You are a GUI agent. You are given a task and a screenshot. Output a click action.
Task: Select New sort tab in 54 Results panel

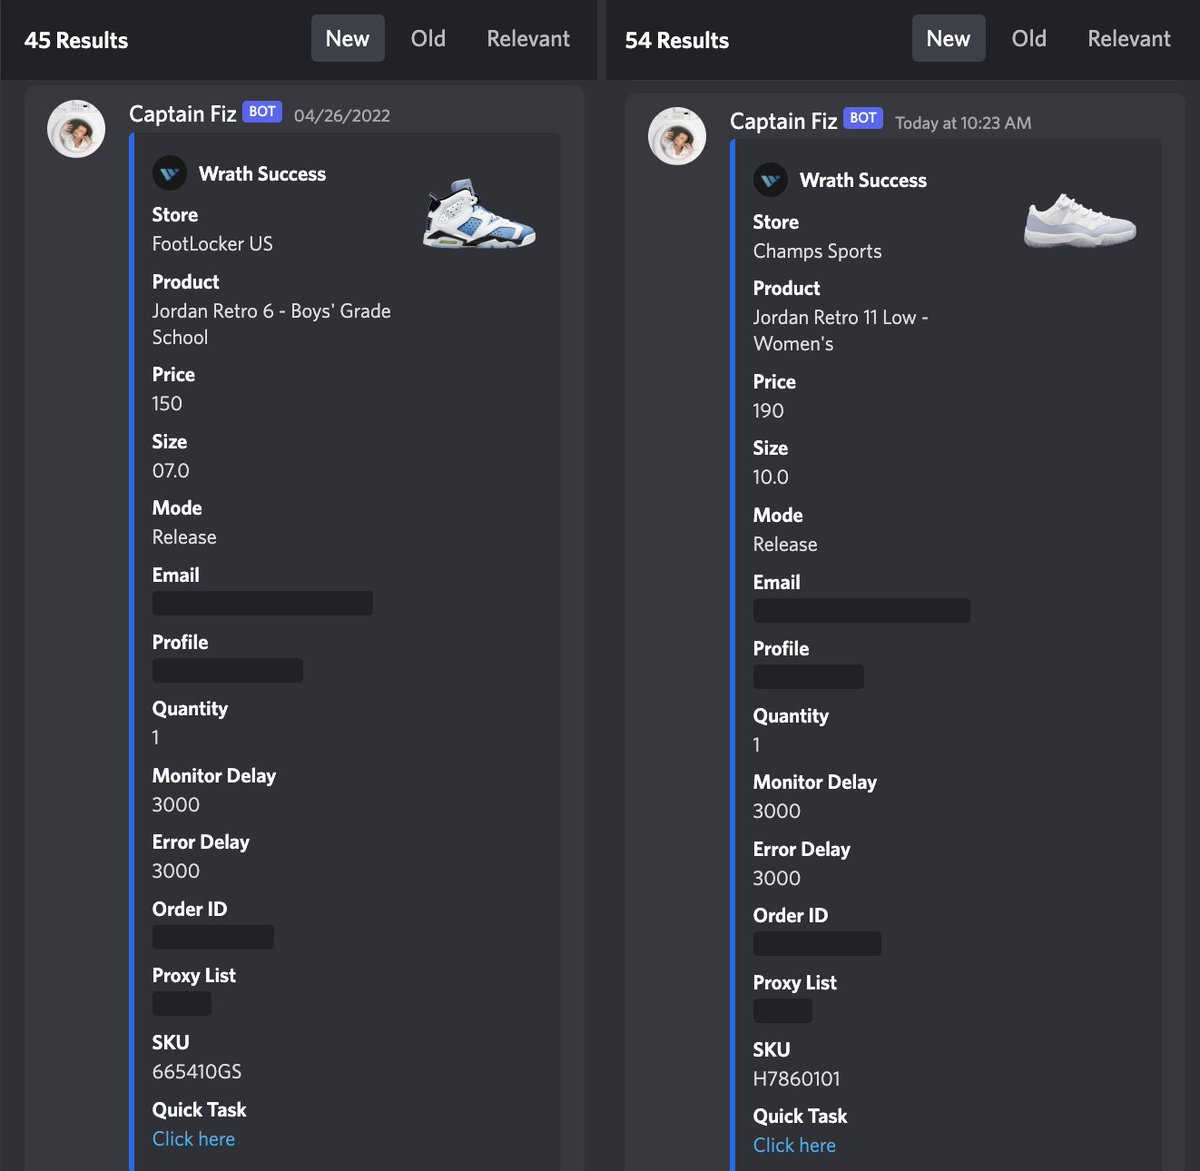pos(948,39)
